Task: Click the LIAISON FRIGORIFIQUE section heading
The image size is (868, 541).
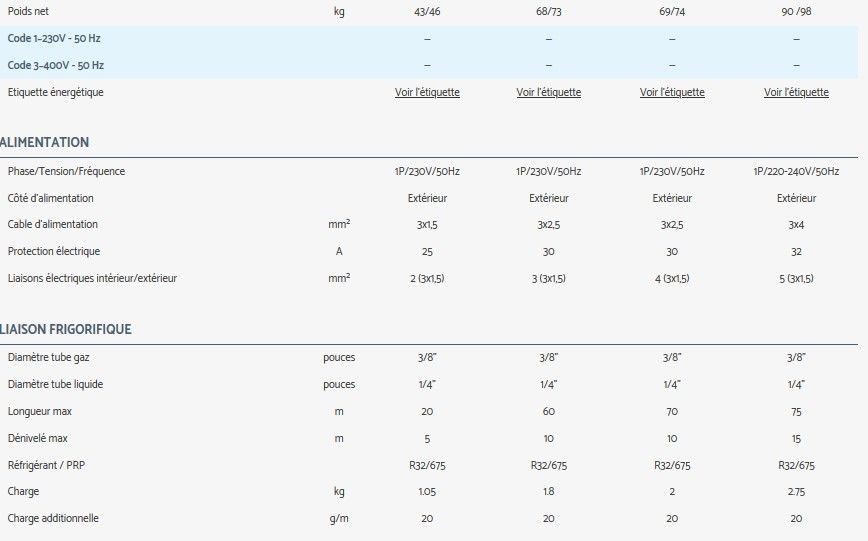Action: point(66,329)
